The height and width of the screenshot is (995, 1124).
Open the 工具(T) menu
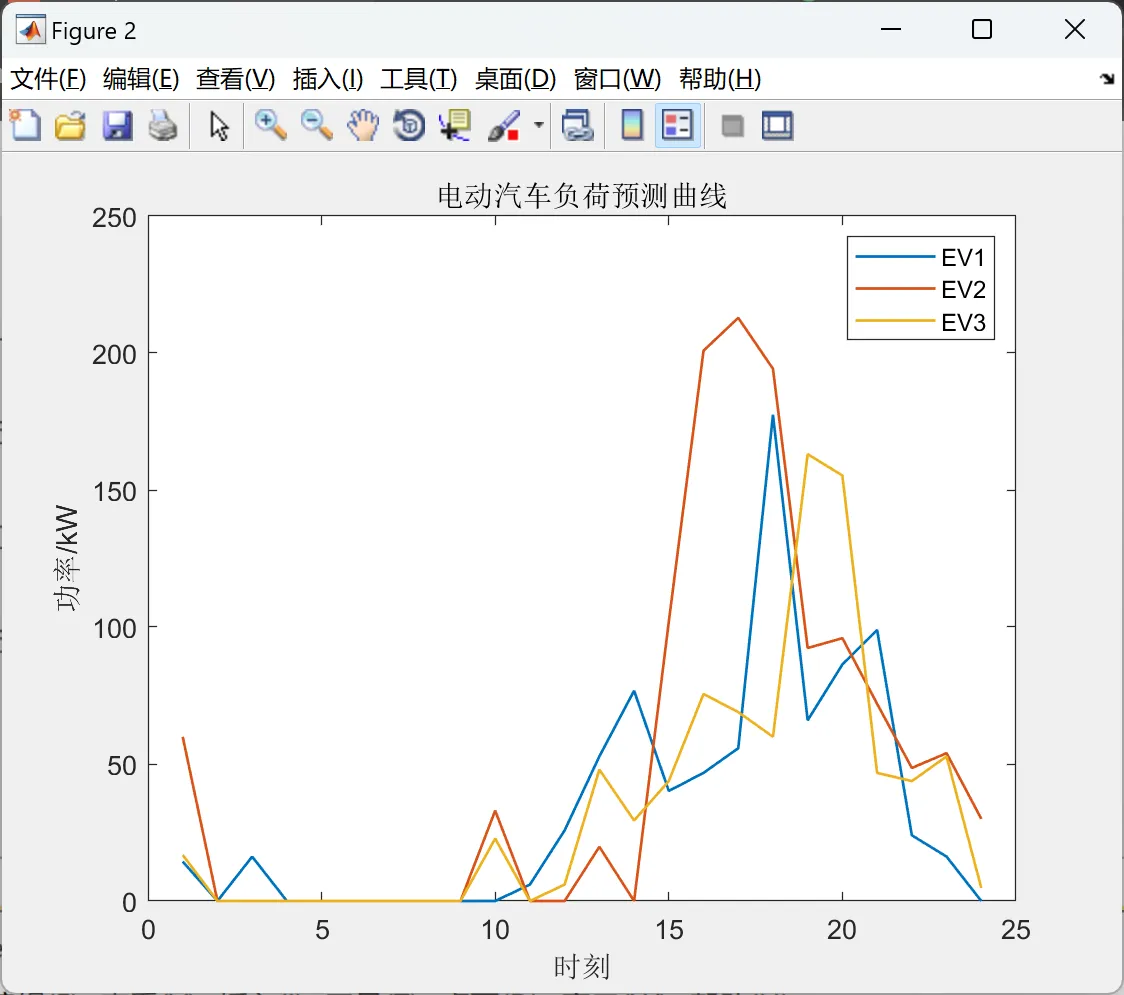click(x=419, y=79)
